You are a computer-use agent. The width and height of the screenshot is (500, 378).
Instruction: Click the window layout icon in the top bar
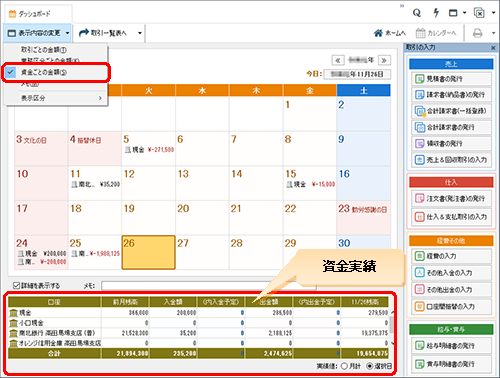point(453,13)
